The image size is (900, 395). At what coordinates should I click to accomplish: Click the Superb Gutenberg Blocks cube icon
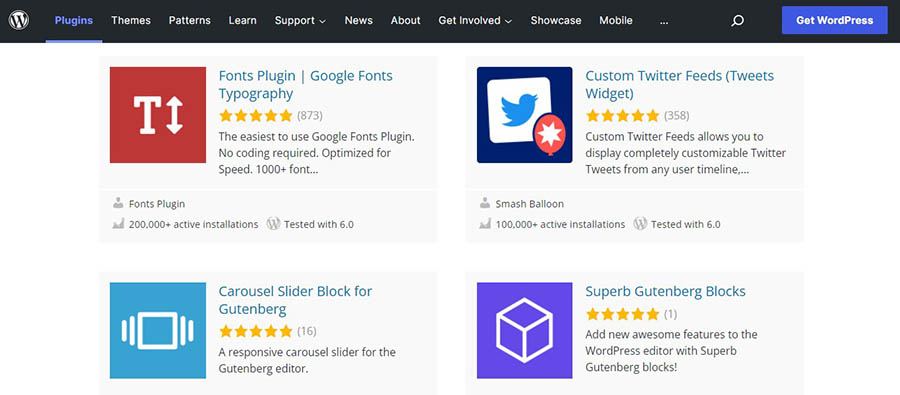tap(525, 330)
